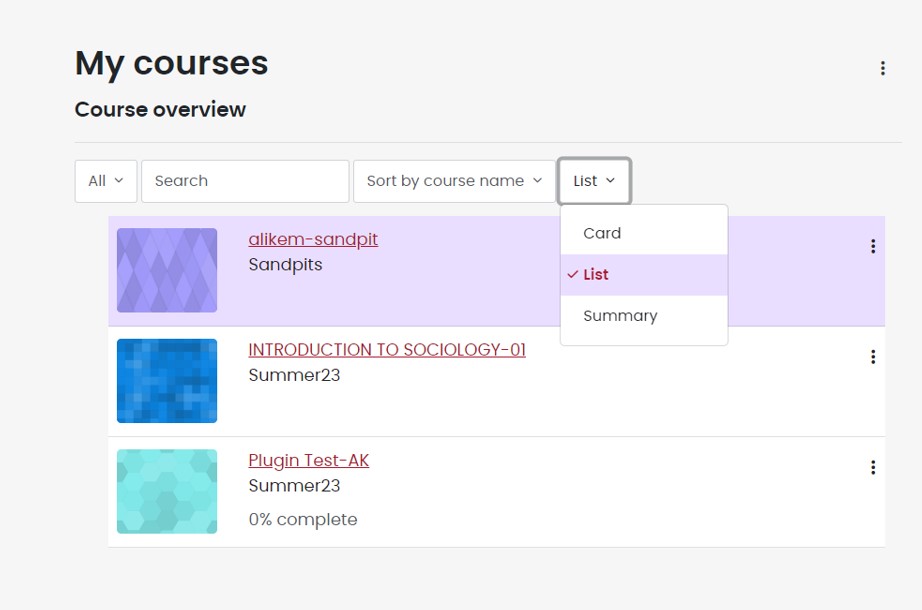Click inside the Search courses field
The height and width of the screenshot is (610, 922).
pyautogui.click(x=245, y=181)
